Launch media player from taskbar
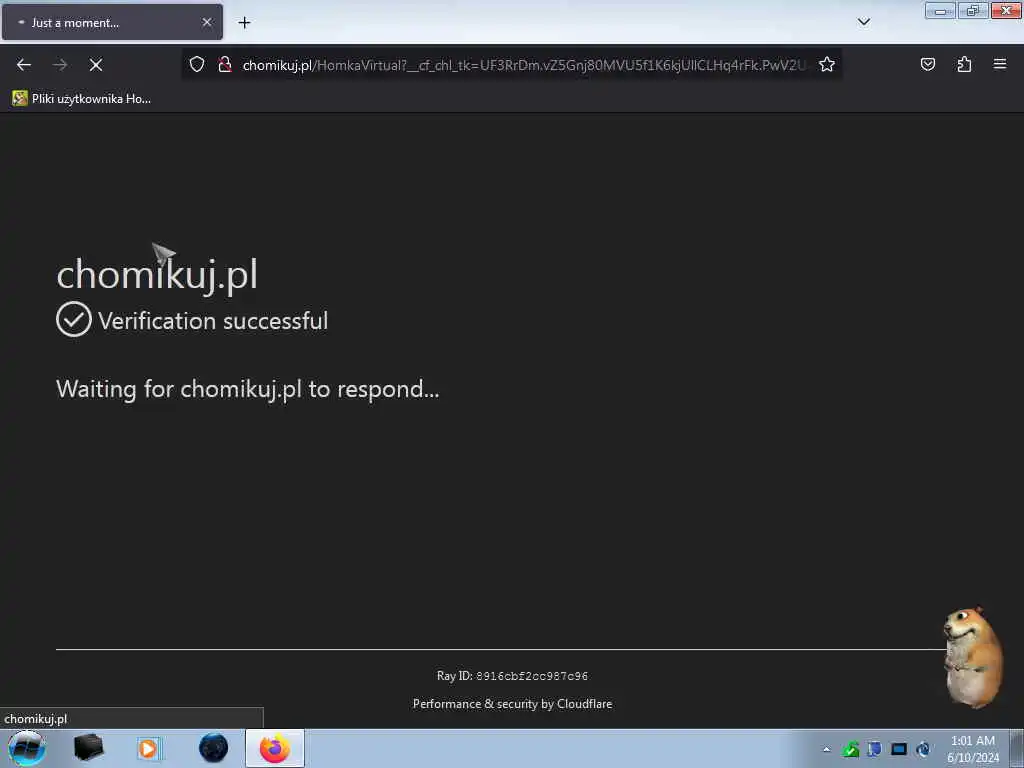The image size is (1024, 768). [x=148, y=748]
